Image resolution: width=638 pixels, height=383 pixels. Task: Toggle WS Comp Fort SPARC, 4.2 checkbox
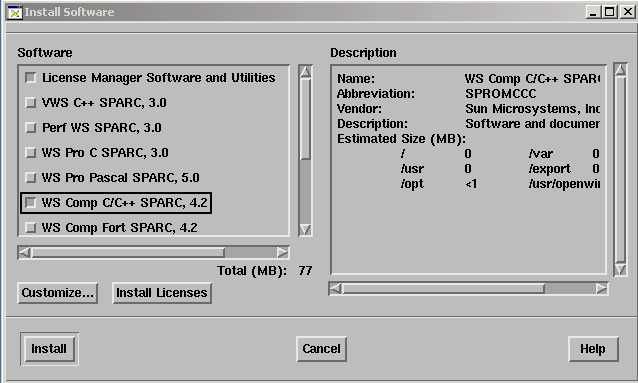point(31,227)
